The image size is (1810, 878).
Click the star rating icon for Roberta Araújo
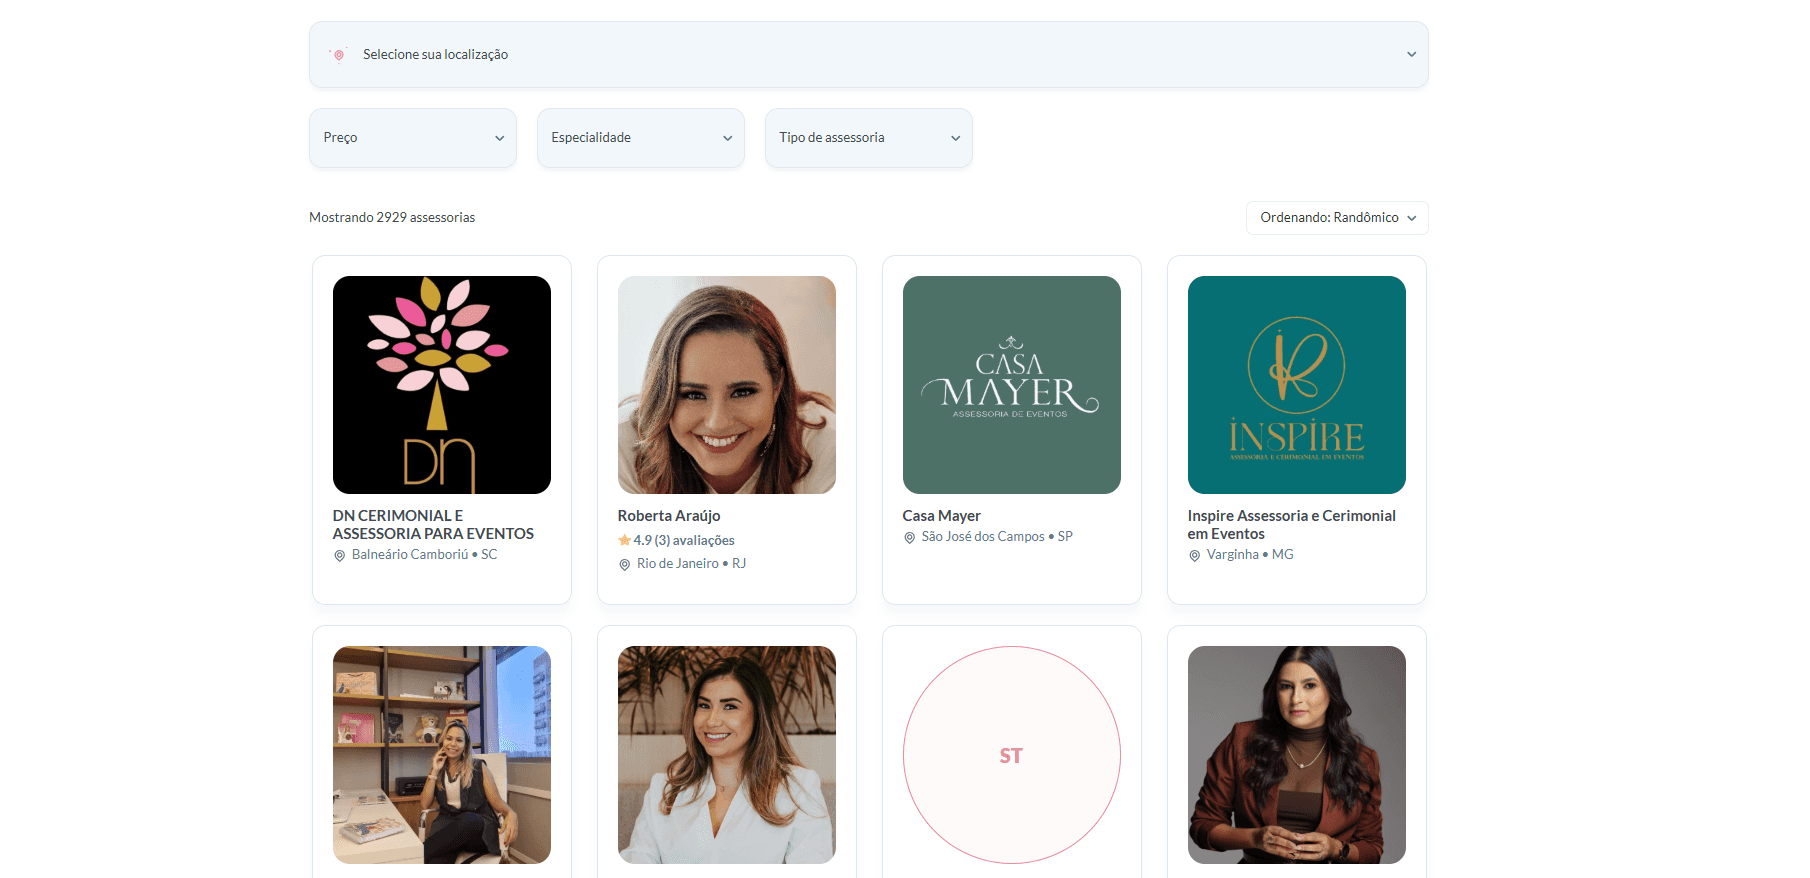pos(624,540)
